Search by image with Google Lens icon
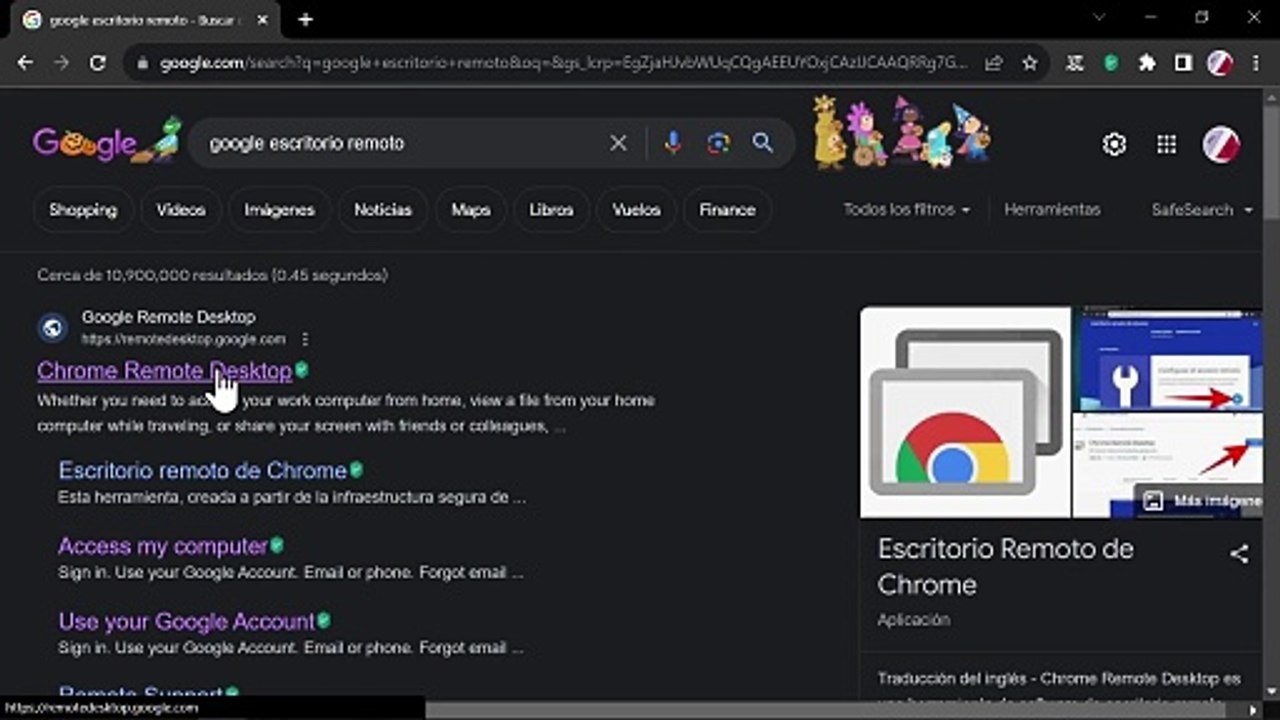1280x720 pixels. [x=718, y=143]
